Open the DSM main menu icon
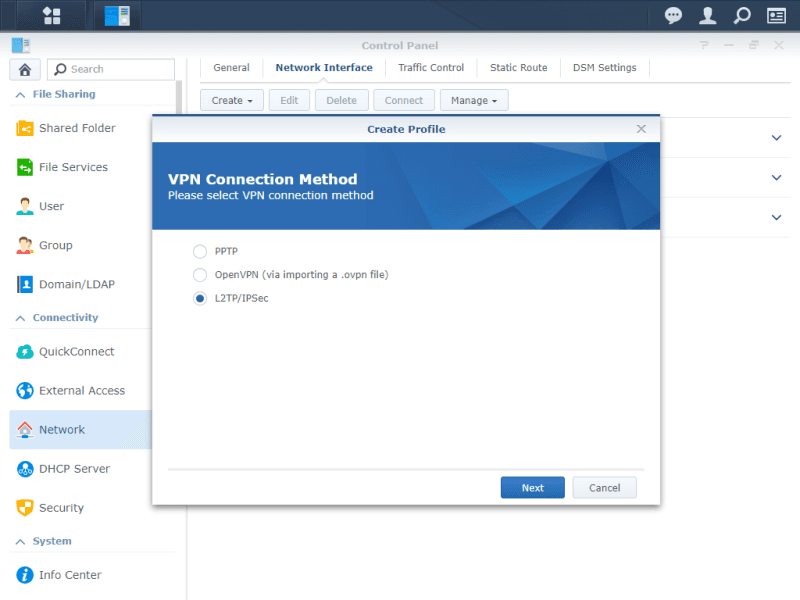This screenshot has width=800, height=600. (51, 15)
